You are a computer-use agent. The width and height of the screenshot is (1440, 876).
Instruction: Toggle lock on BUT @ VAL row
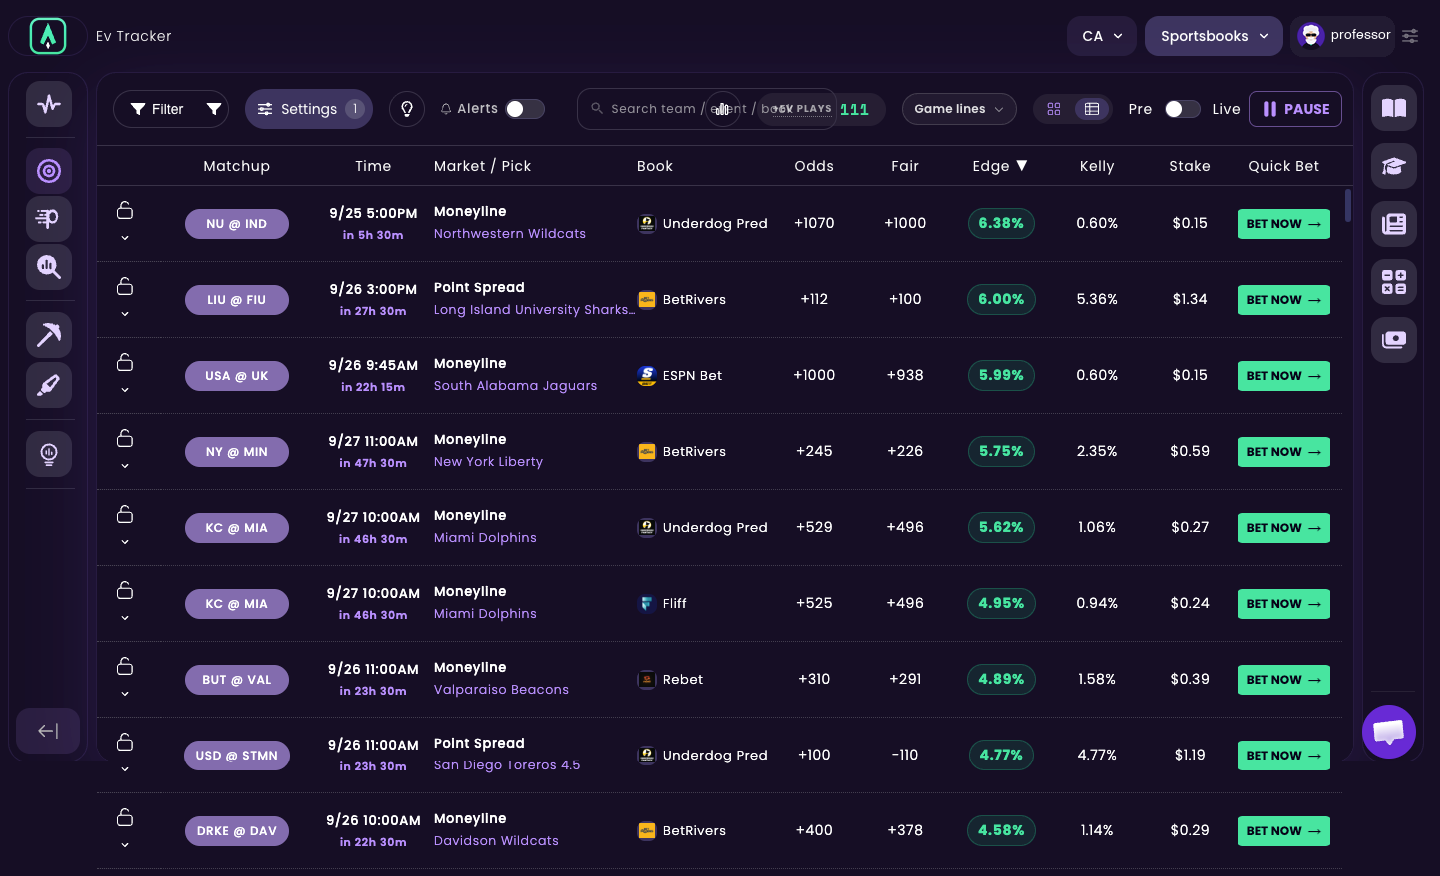[125, 666]
